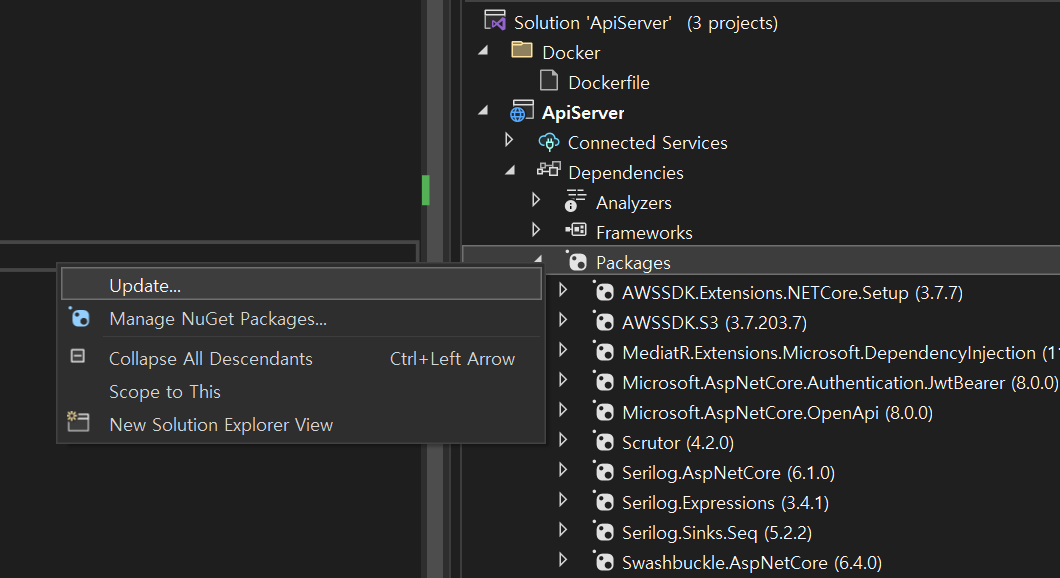This screenshot has width=1060, height=578.
Task: Expand the Analyzers node
Action: [536, 199]
